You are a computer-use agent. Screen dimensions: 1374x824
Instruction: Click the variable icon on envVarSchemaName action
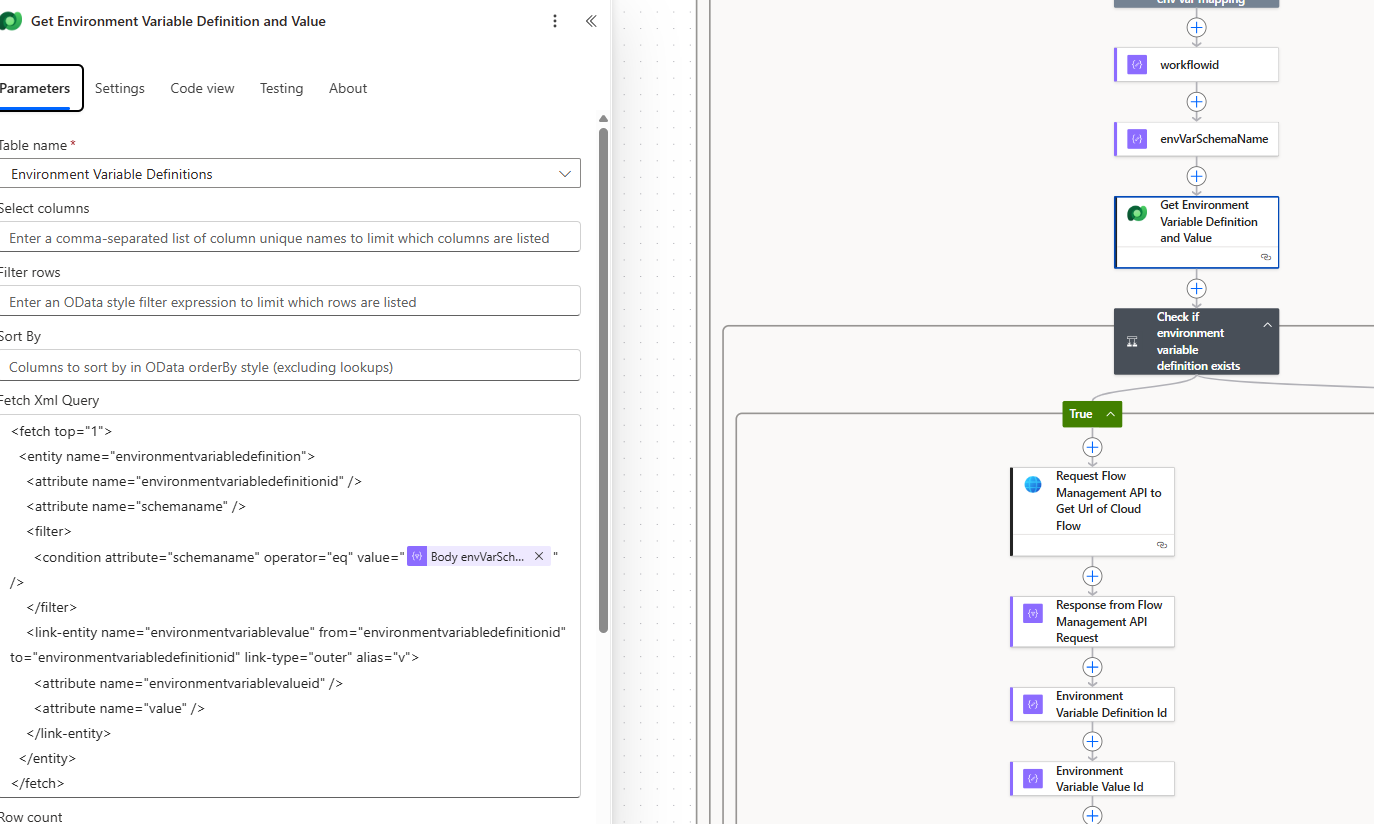click(x=1136, y=139)
